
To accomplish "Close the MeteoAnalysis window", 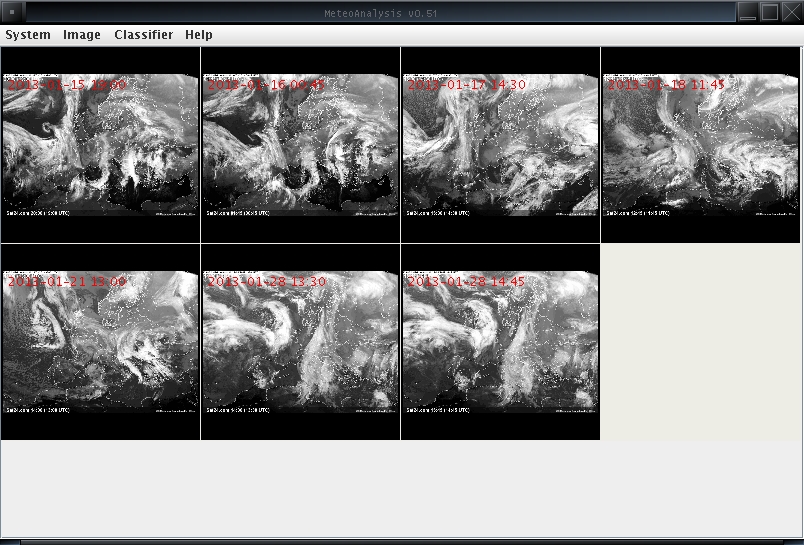I will click(x=791, y=12).
